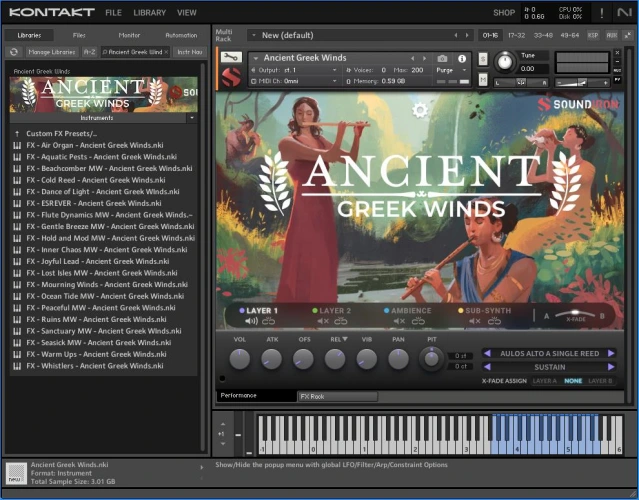The height and width of the screenshot is (500, 639).
Task: Click the Manage Libraries button
Action: click(x=52, y=51)
